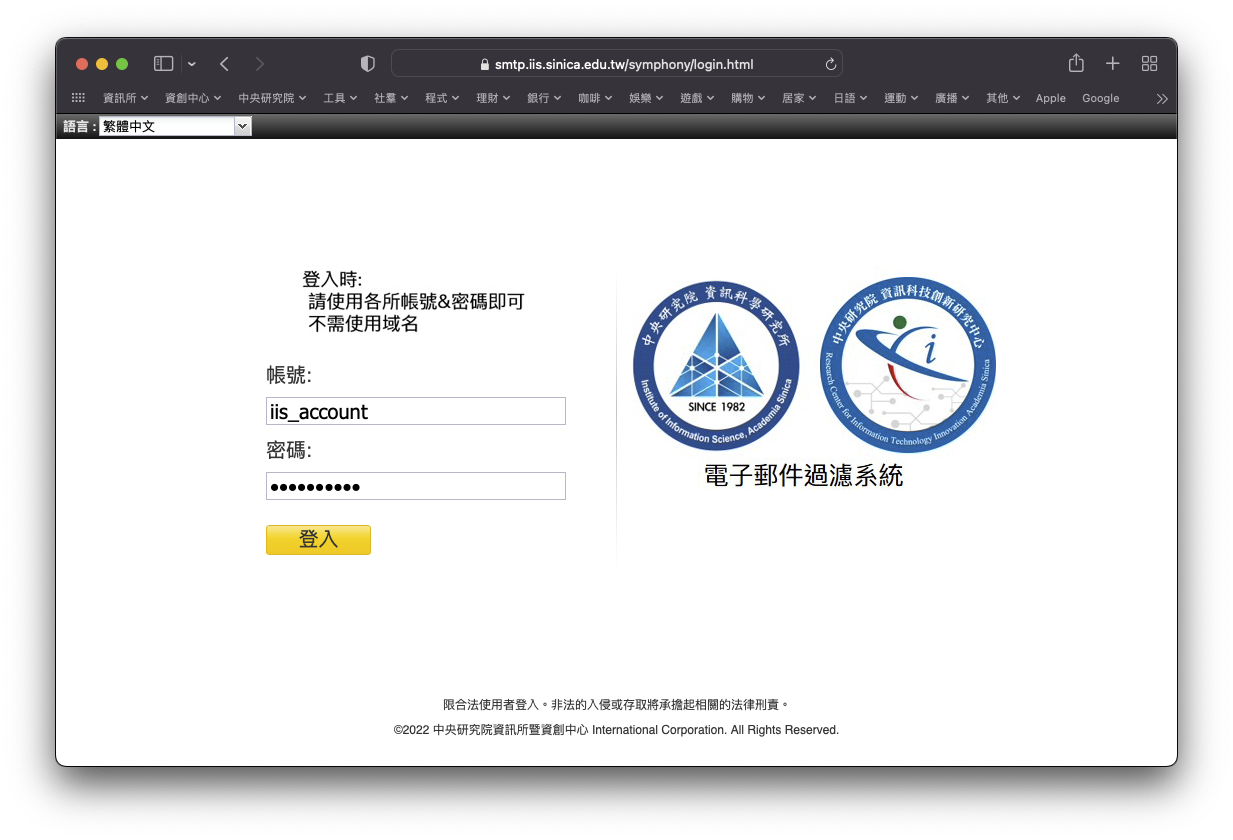Viewport: 1233px width, 840px height.
Task: Open the 娛樂 bookmarks folder
Action: tap(646, 98)
